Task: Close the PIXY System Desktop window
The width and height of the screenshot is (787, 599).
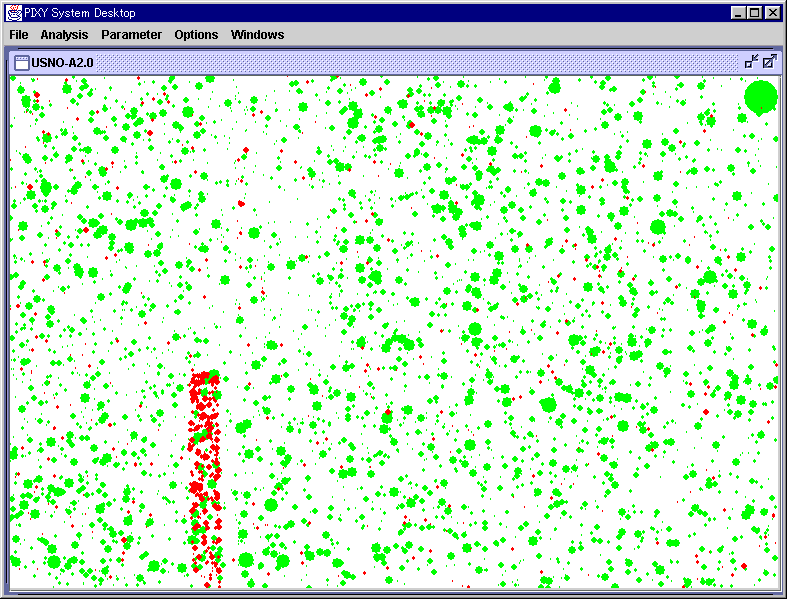Action: tap(772, 13)
